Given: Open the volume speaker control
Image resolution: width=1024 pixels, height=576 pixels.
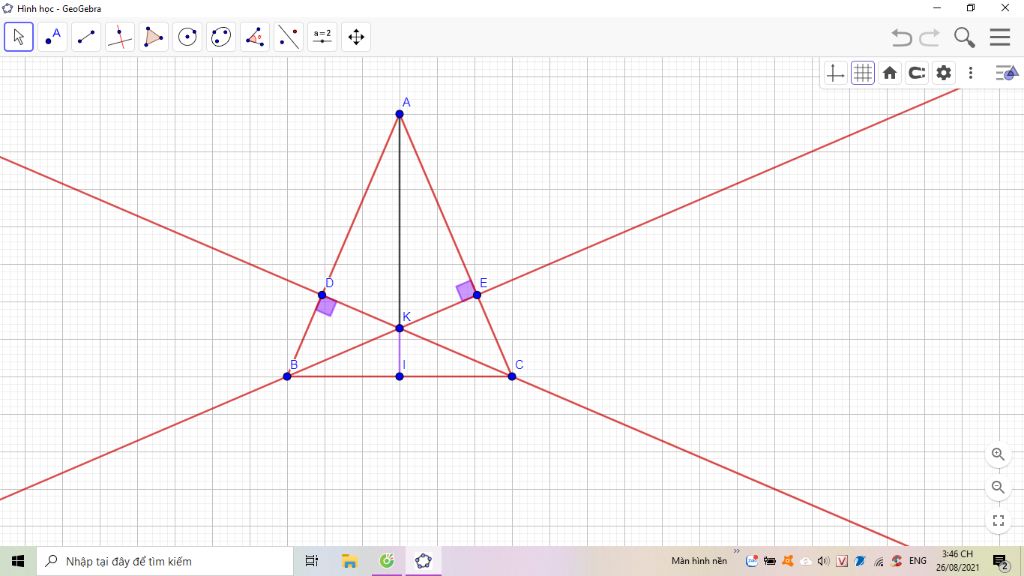Looking at the screenshot, I should click(x=824, y=561).
